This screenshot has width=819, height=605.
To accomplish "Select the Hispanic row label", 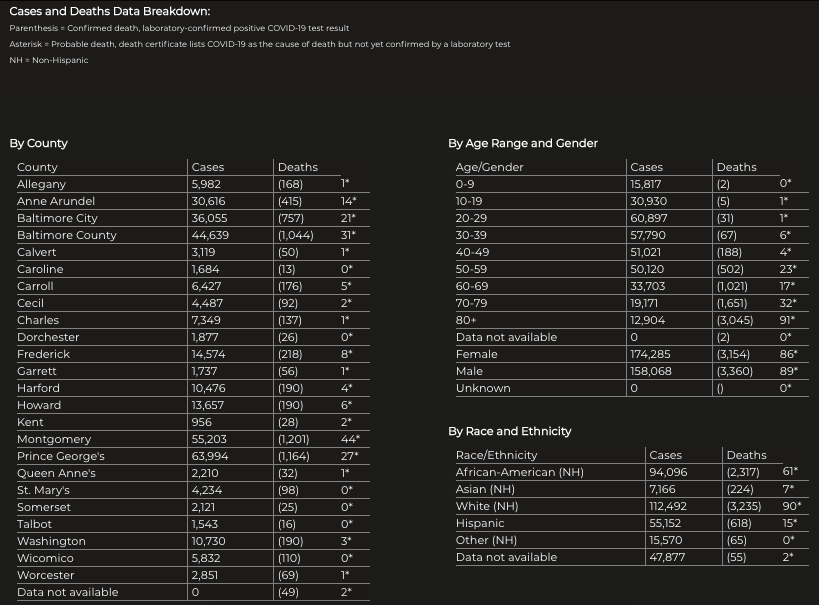I will (x=480, y=523).
